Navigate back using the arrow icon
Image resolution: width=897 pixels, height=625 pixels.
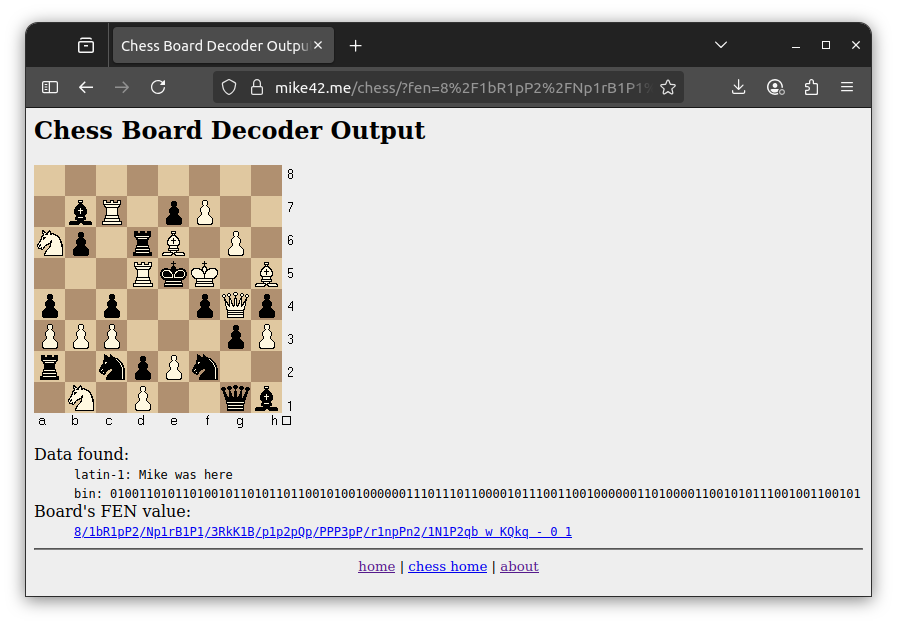point(86,87)
